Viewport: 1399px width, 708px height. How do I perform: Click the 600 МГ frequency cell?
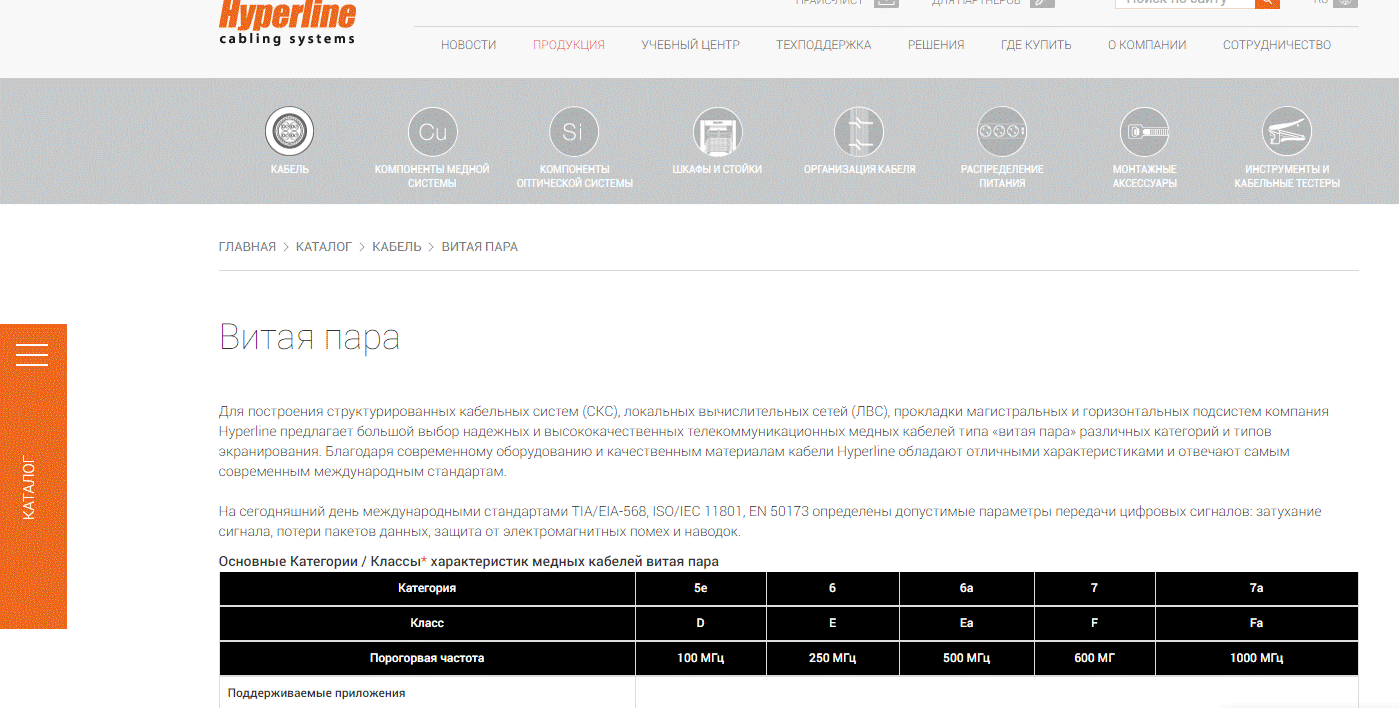1095,658
